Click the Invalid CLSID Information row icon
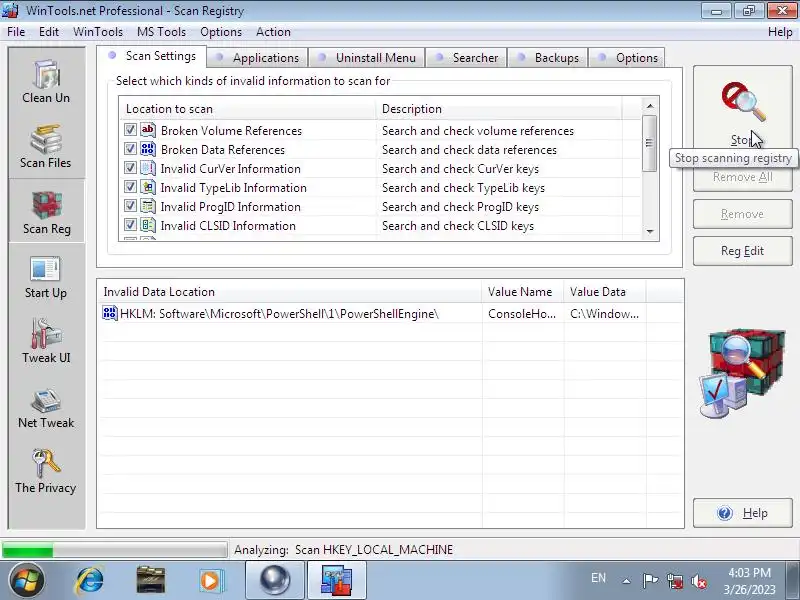The width and height of the screenshot is (800, 600). coord(148,225)
